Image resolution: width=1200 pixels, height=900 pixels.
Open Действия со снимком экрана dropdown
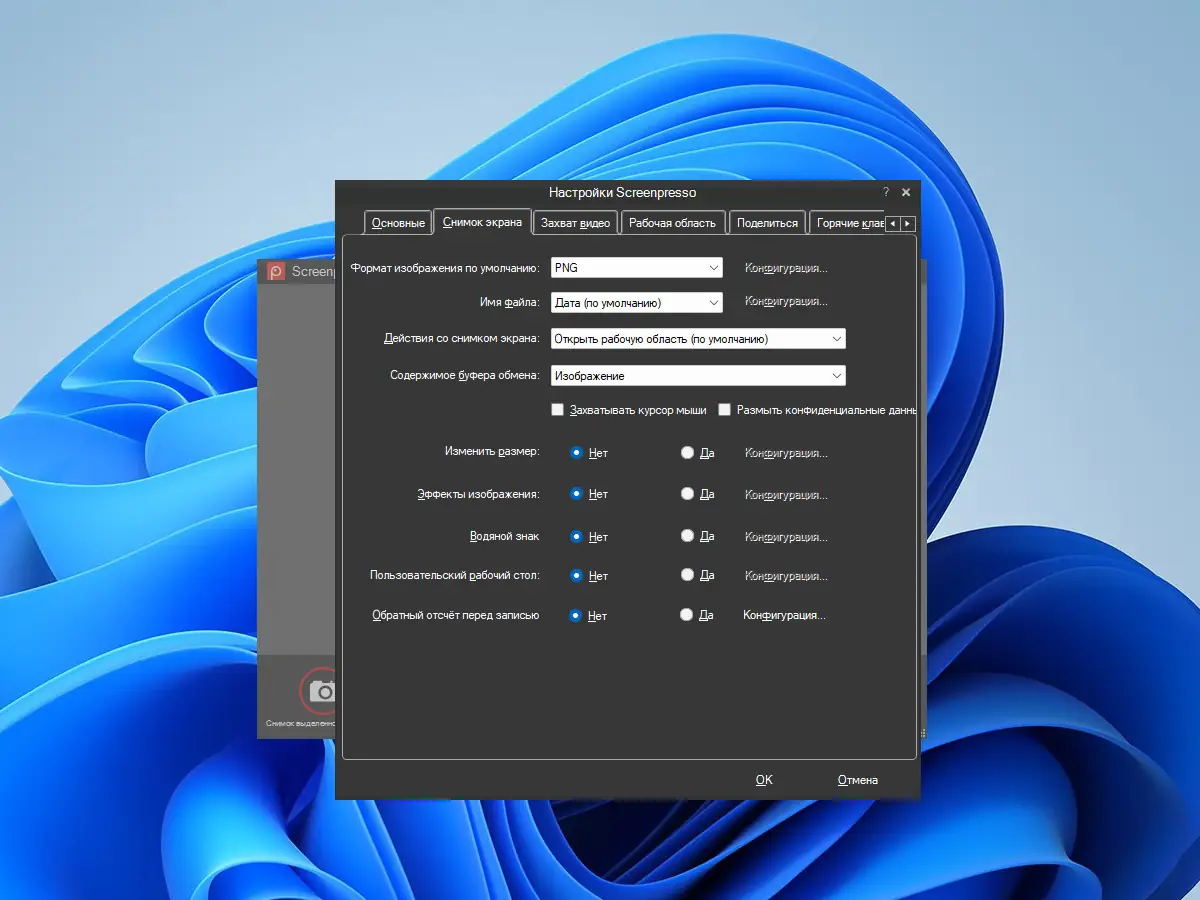point(698,339)
